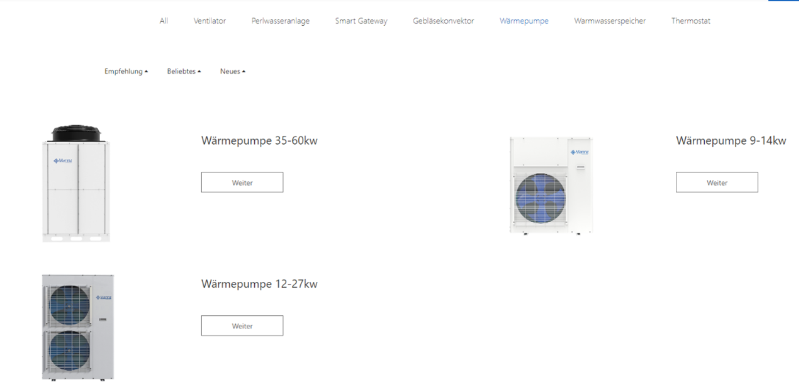Go to the Gebläsekonvektor tab

pos(443,21)
